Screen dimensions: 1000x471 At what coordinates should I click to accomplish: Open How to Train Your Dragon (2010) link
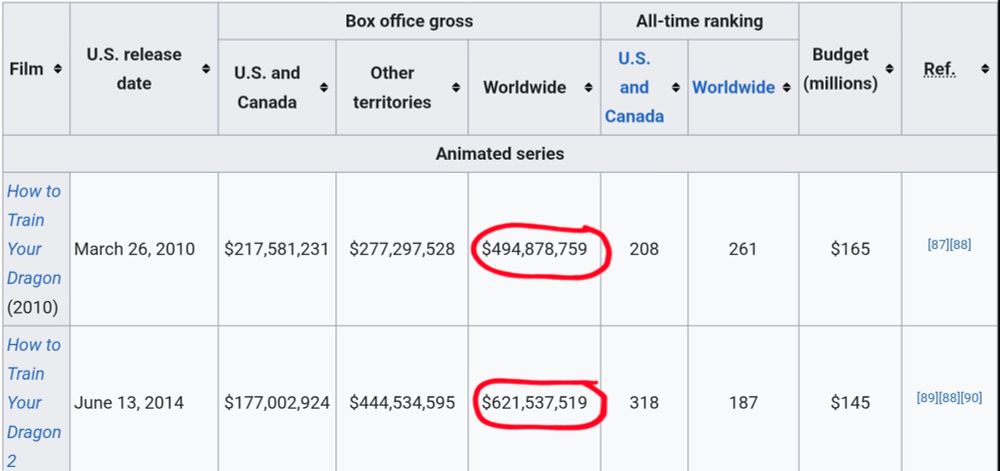click(34, 234)
